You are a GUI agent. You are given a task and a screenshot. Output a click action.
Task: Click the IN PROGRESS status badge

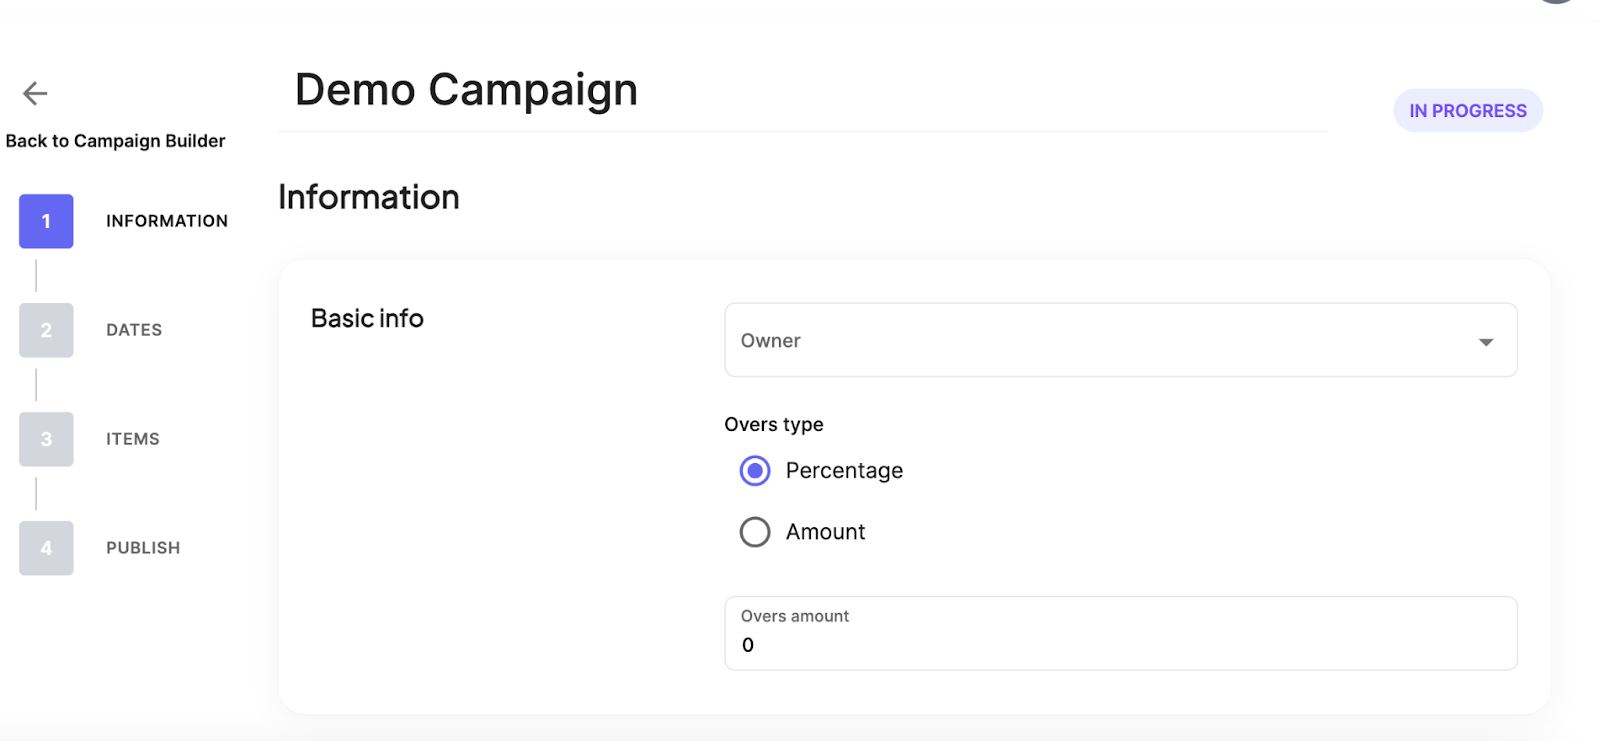pyautogui.click(x=1467, y=111)
